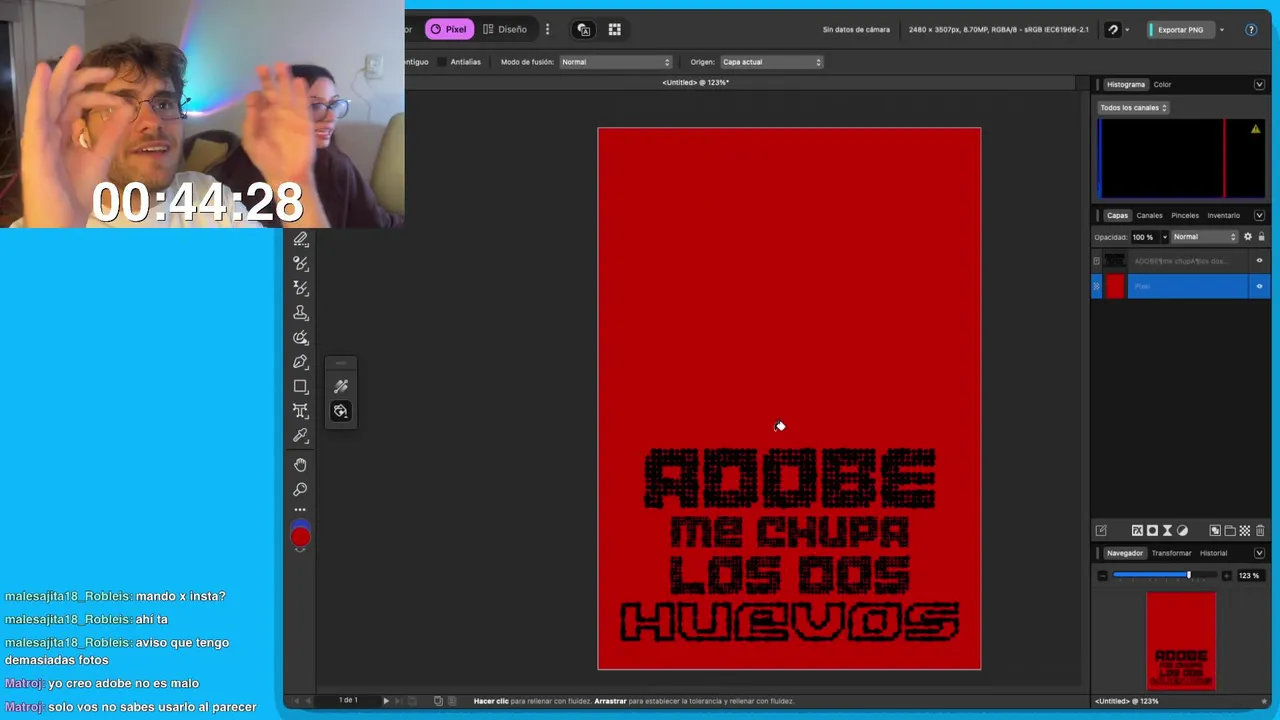Open the Exportar PNG dropdown arrow
Viewport: 1280px width, 720px height.
(1222, 30)
